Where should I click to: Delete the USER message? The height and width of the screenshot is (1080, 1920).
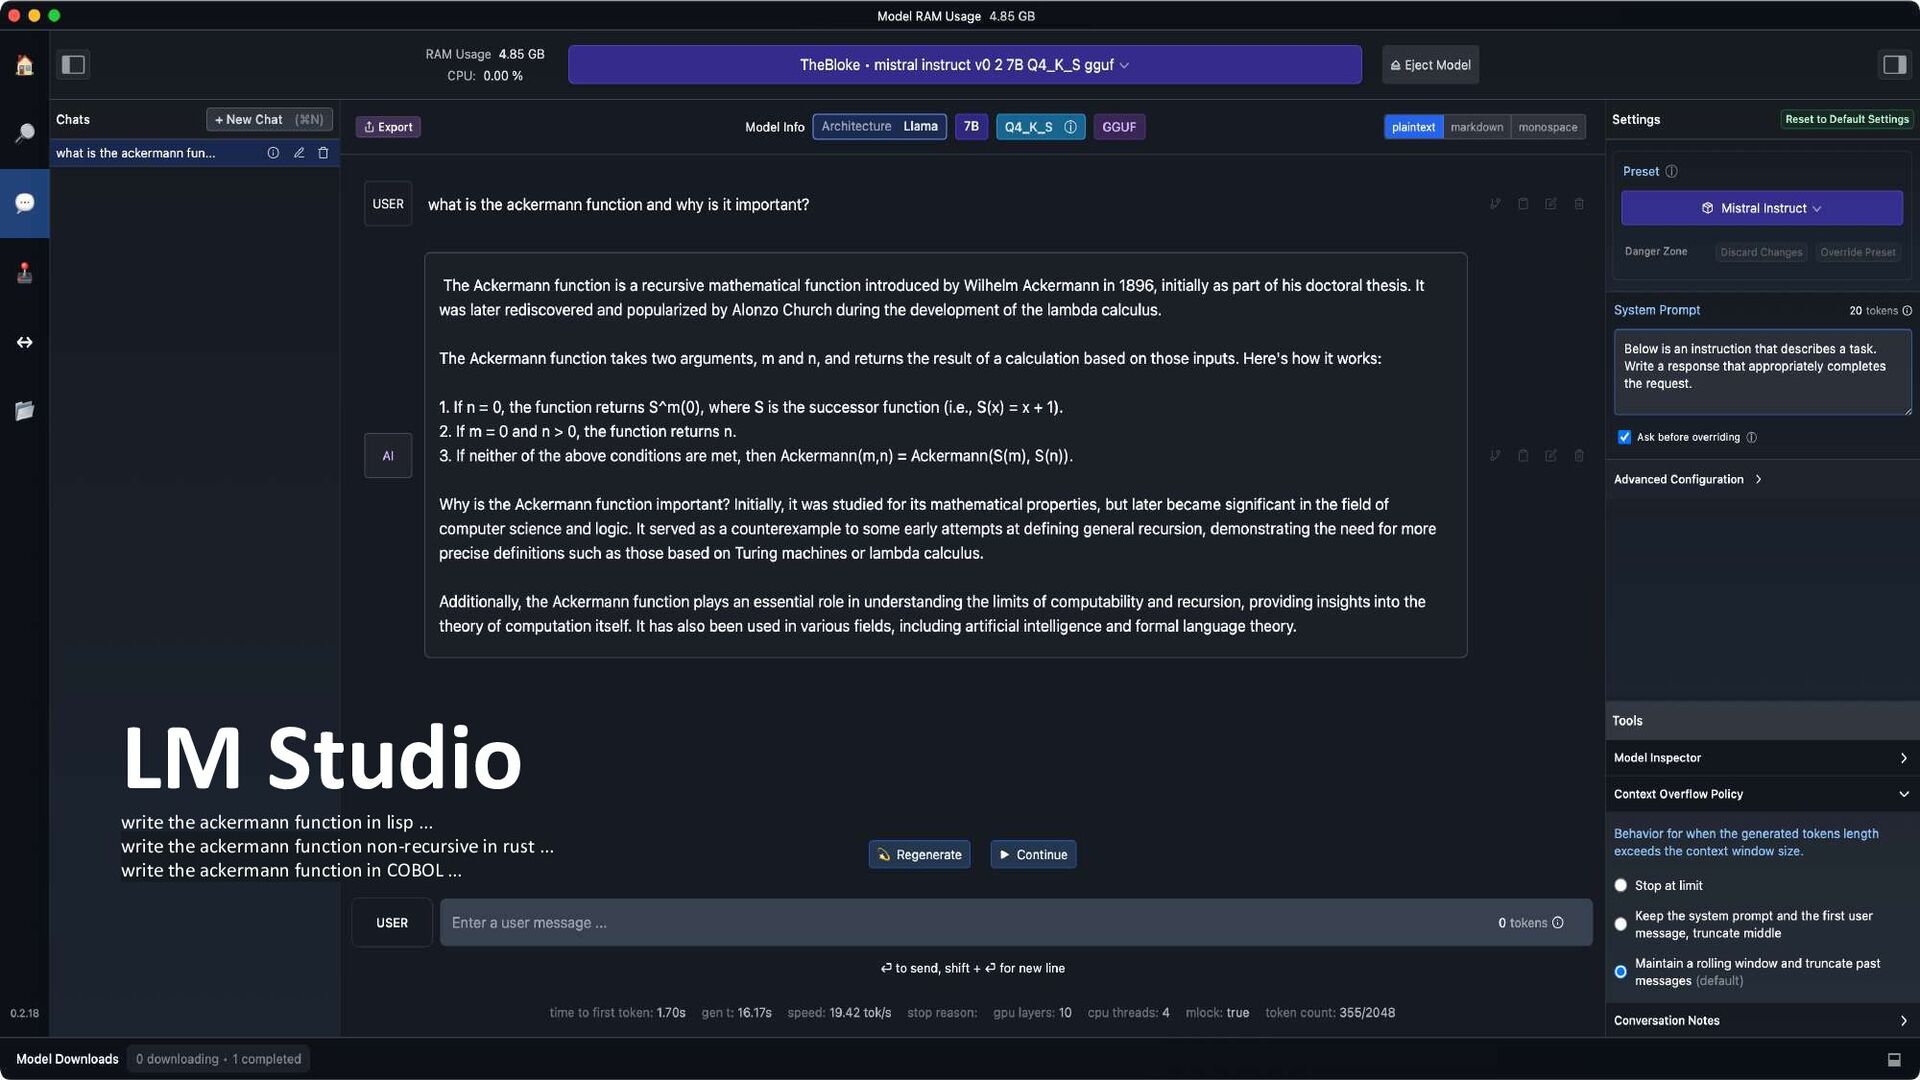(1579, 204)
